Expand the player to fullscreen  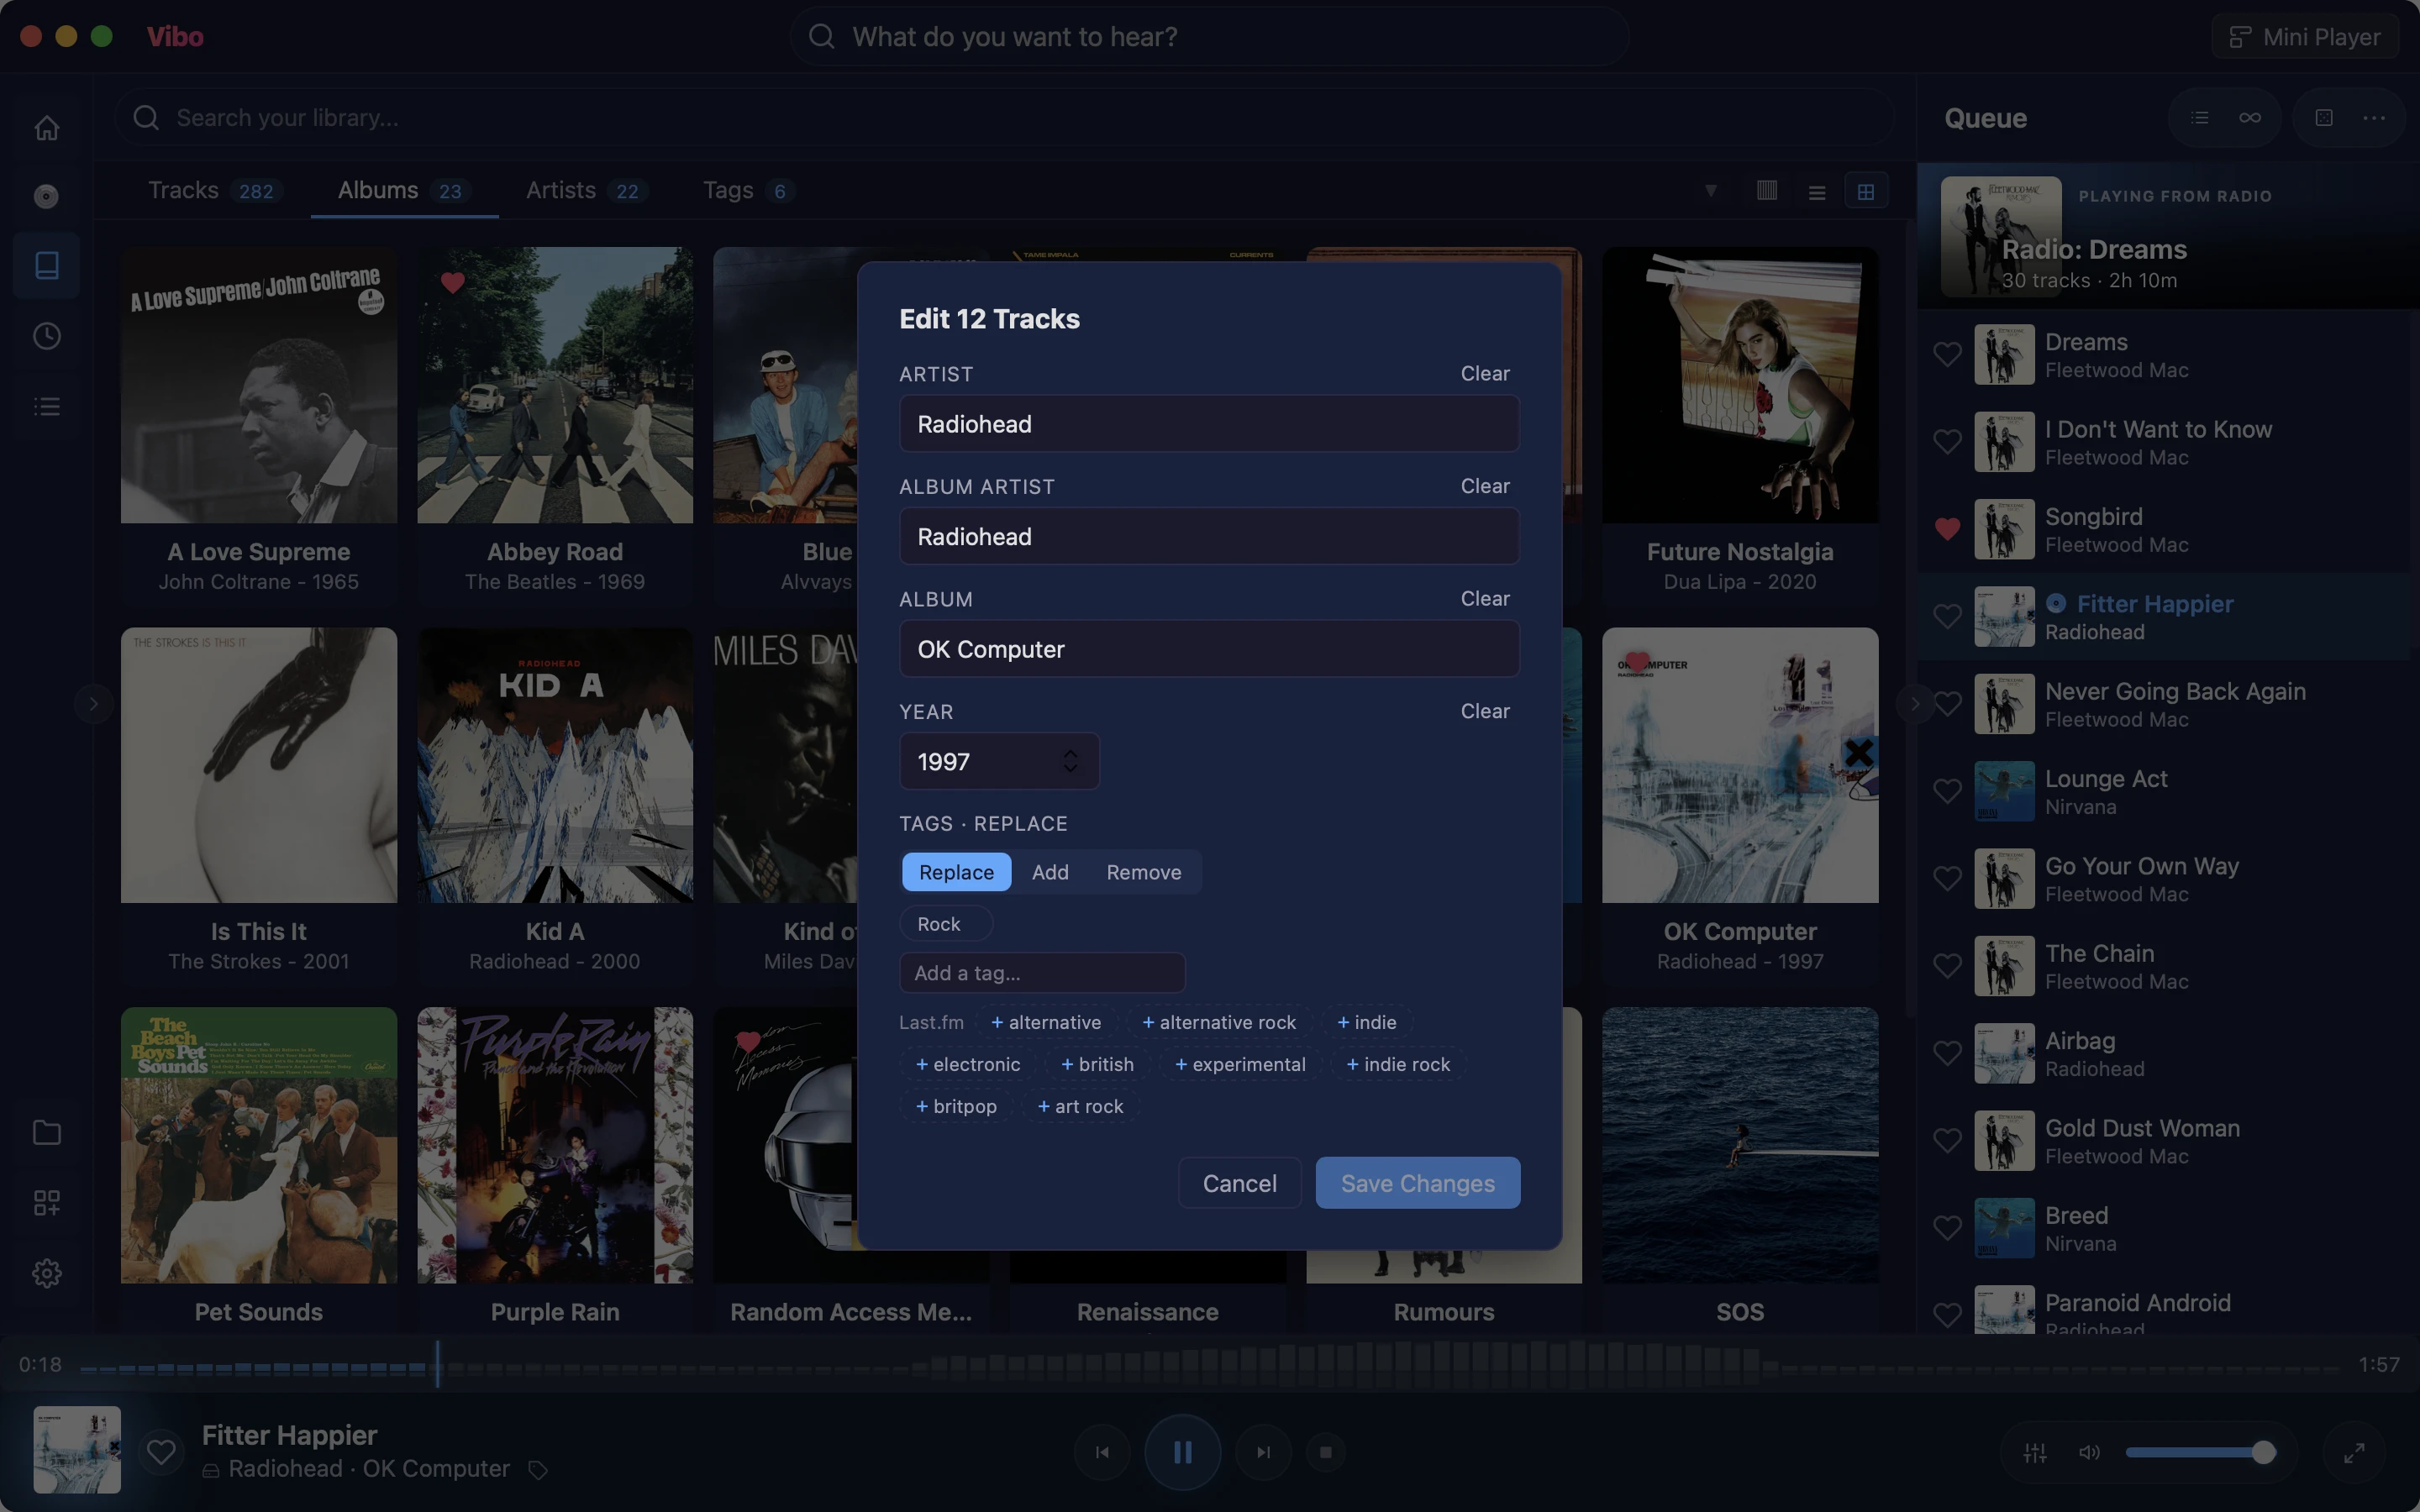[2355, 1452]
